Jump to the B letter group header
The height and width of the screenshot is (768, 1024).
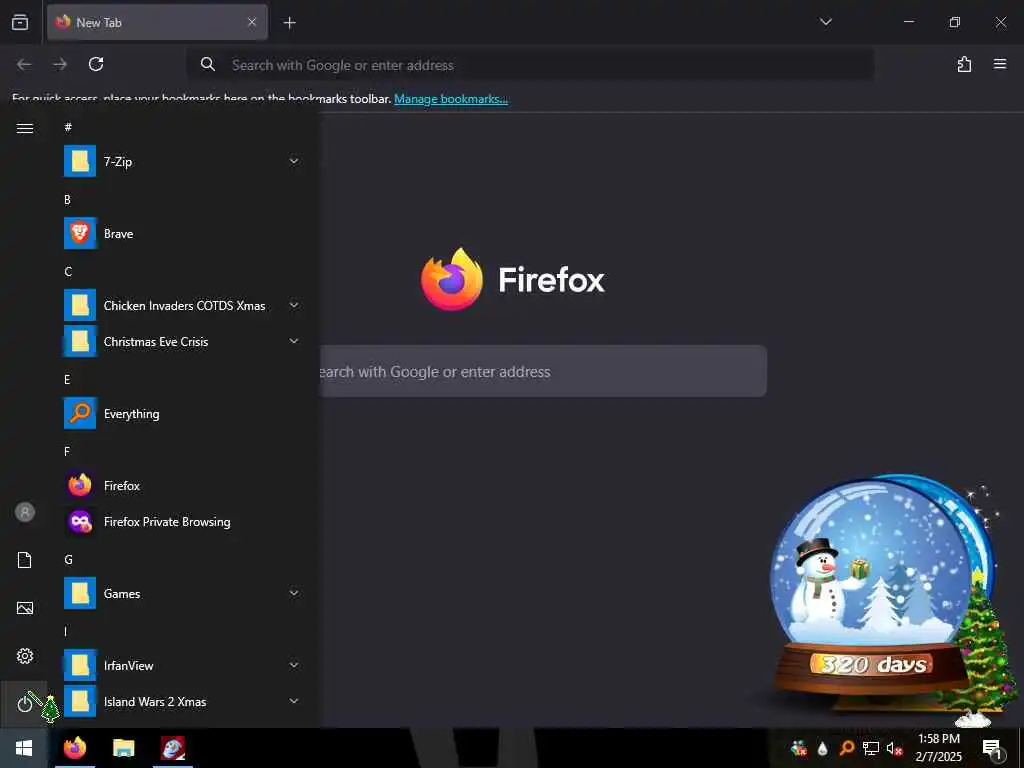[67, 200]
